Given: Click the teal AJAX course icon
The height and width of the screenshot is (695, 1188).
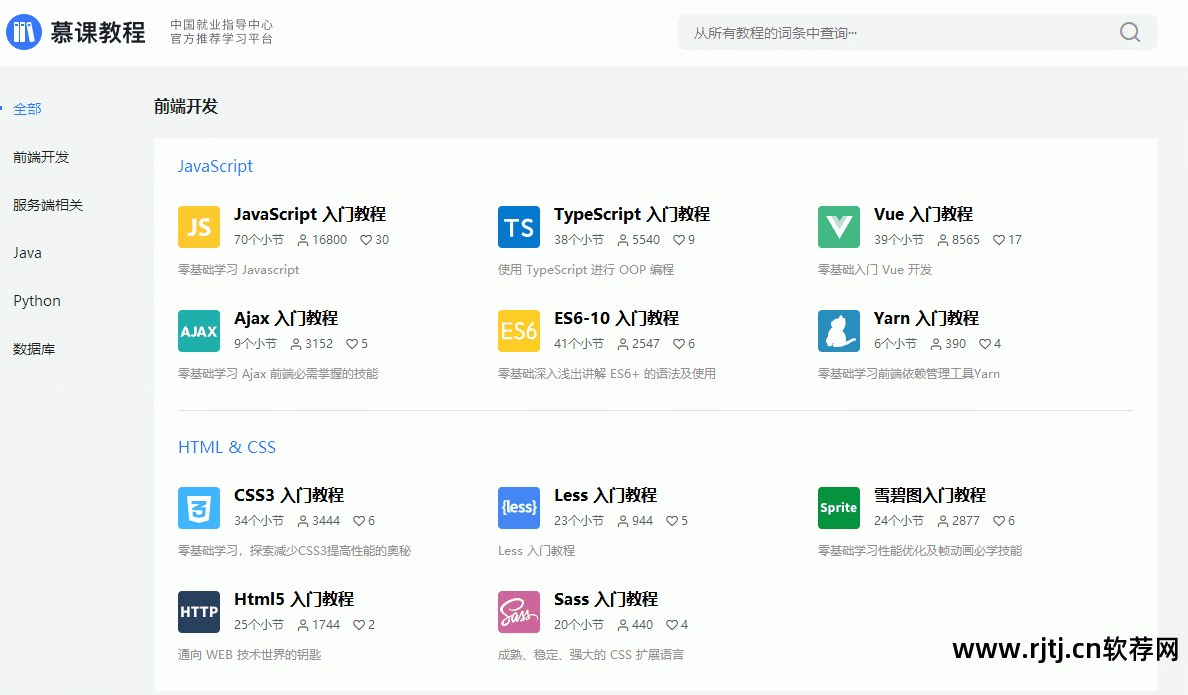Looking at the screenshot, I should [x=198, y=331].
